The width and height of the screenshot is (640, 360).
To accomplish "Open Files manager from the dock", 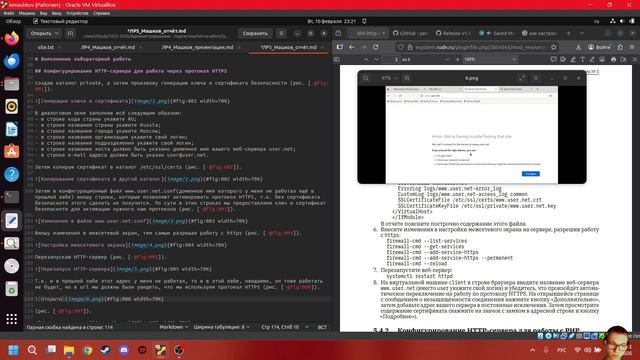I will [11, 84].
